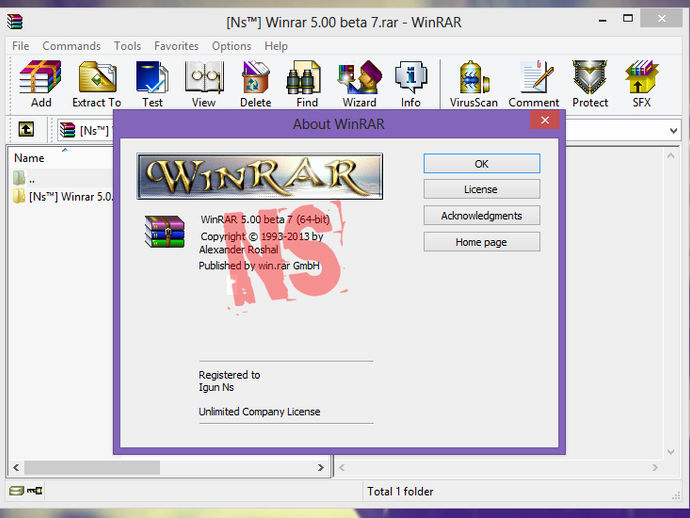This screenshot has height=518, width=690.
Task: Open the Options menu
Action: pos(231,46)
